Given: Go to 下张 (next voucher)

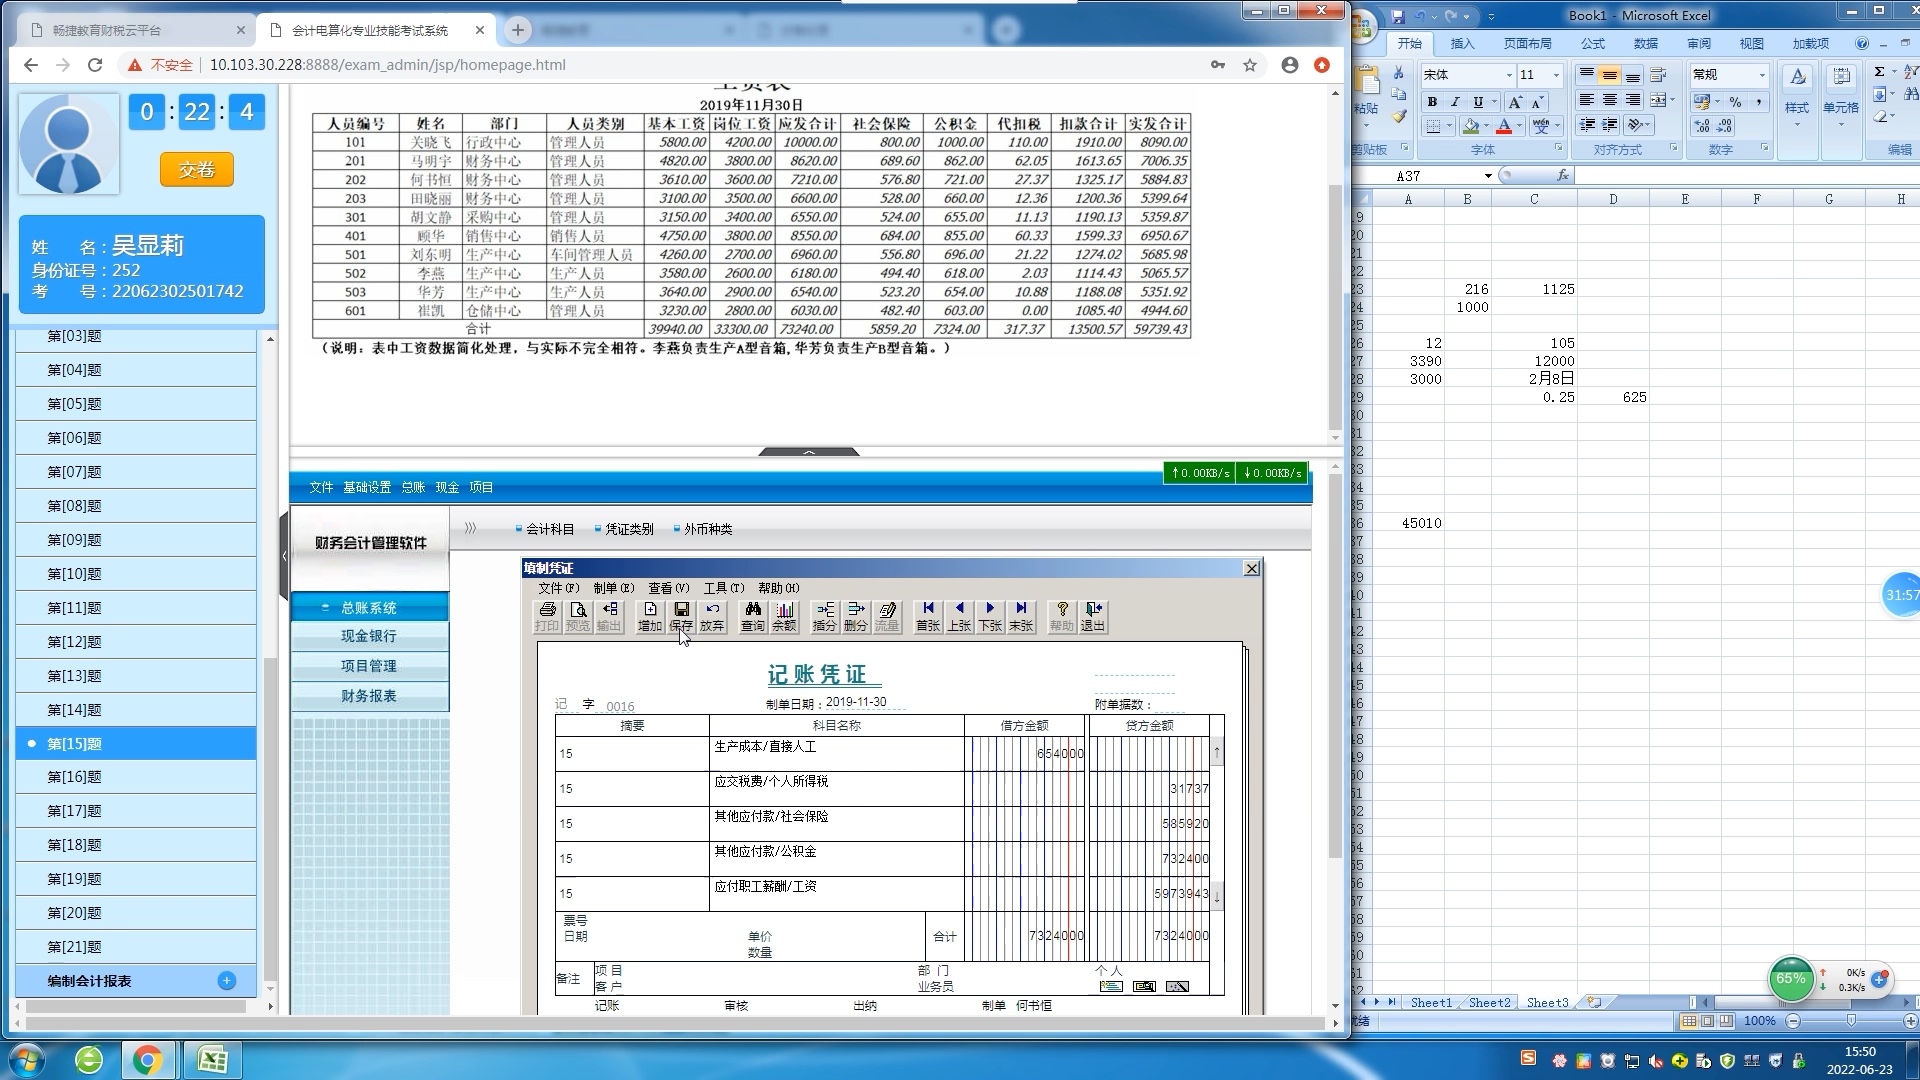Looking at the screenshot, I should tap(990, 616).
